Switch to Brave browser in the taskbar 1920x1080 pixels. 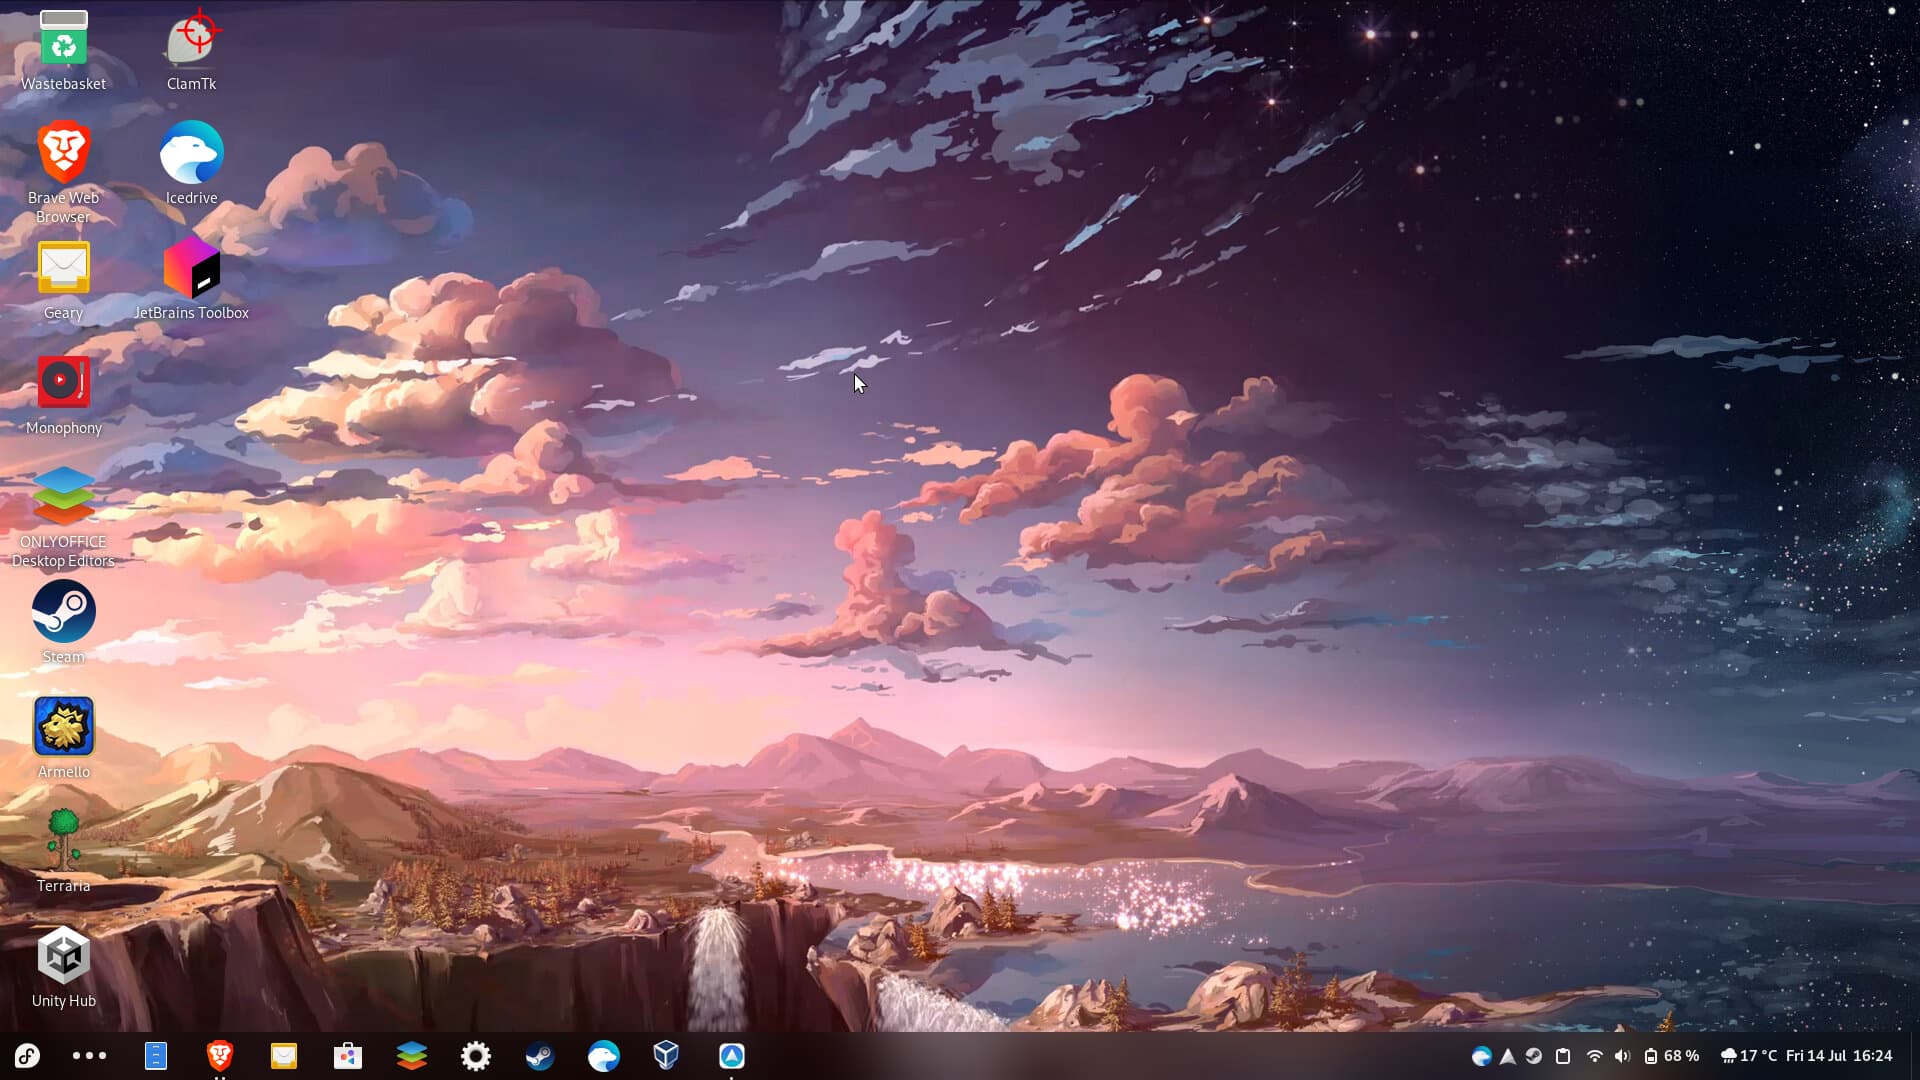coord(220,1056)
